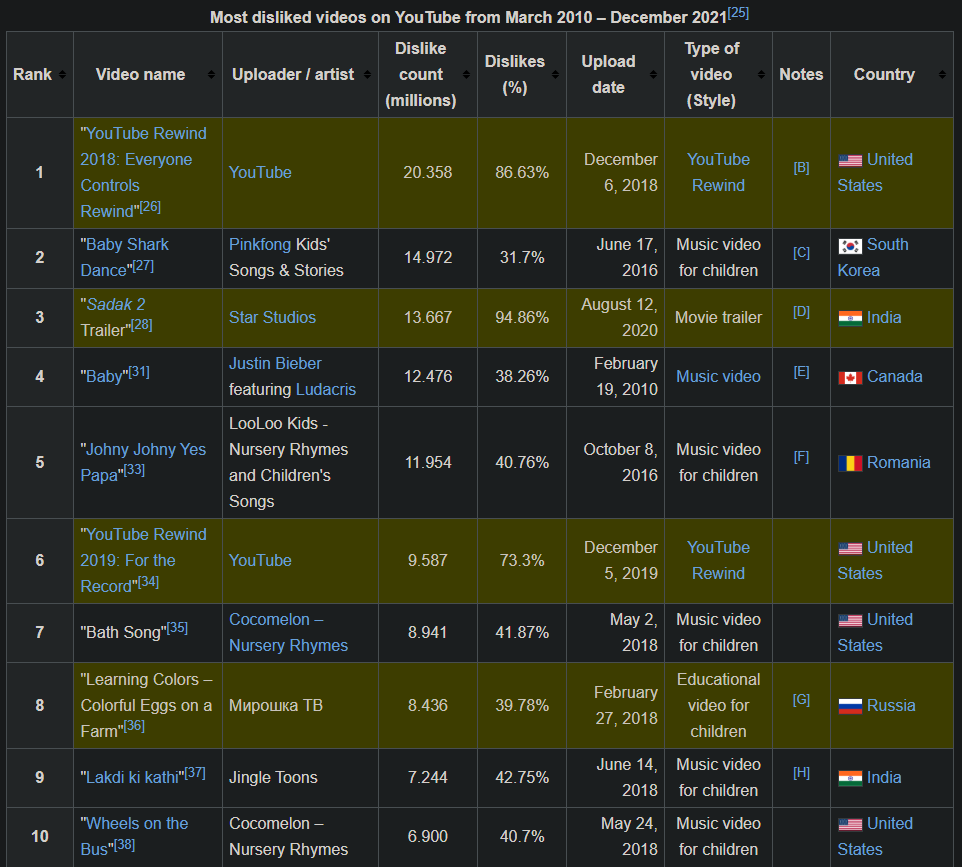Open the Star Studios link
Screen dimensions: 962x867
(272, 317)
